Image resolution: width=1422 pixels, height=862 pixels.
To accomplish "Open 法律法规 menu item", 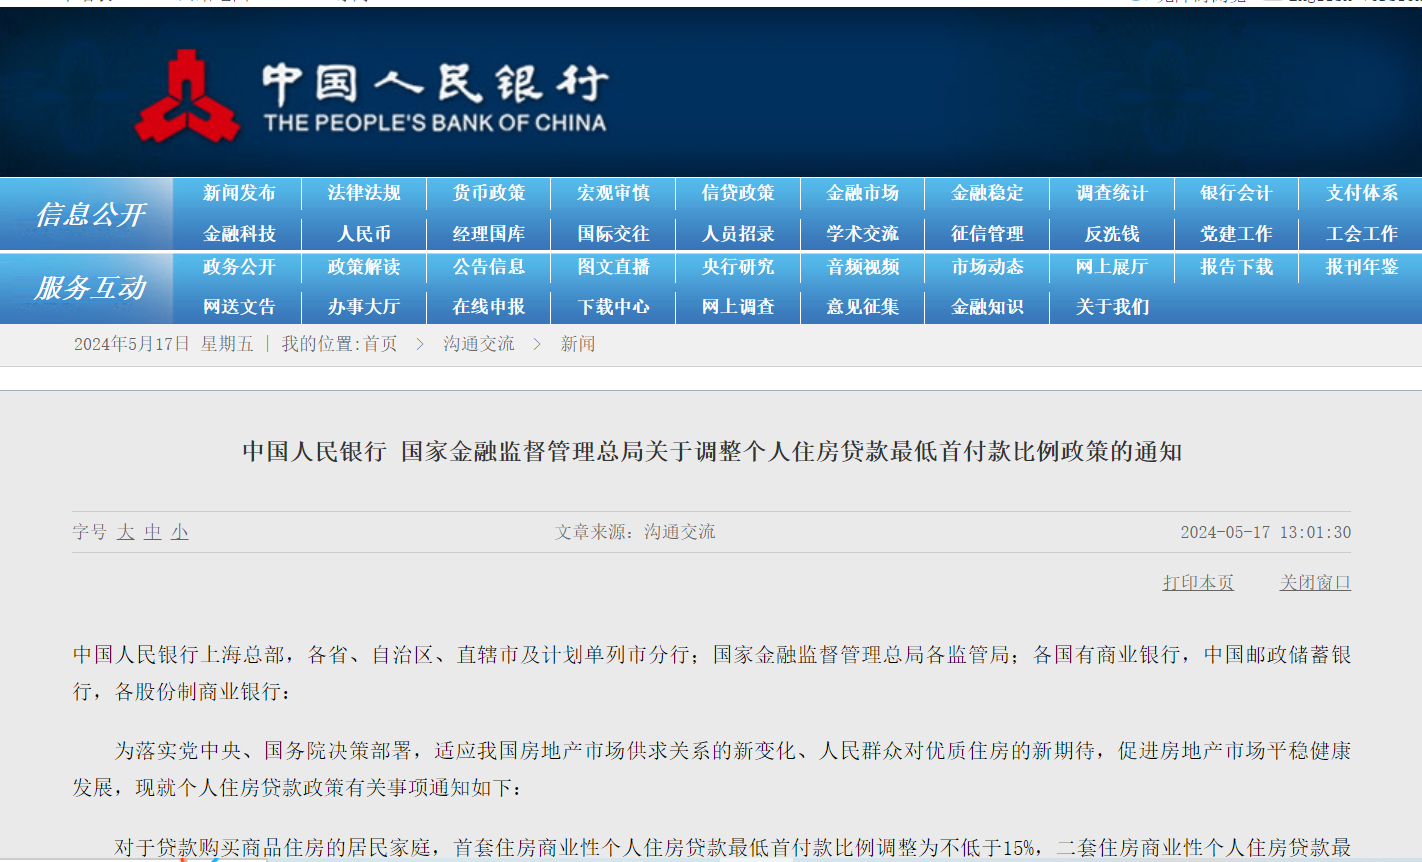I will [x=364, y=193].
